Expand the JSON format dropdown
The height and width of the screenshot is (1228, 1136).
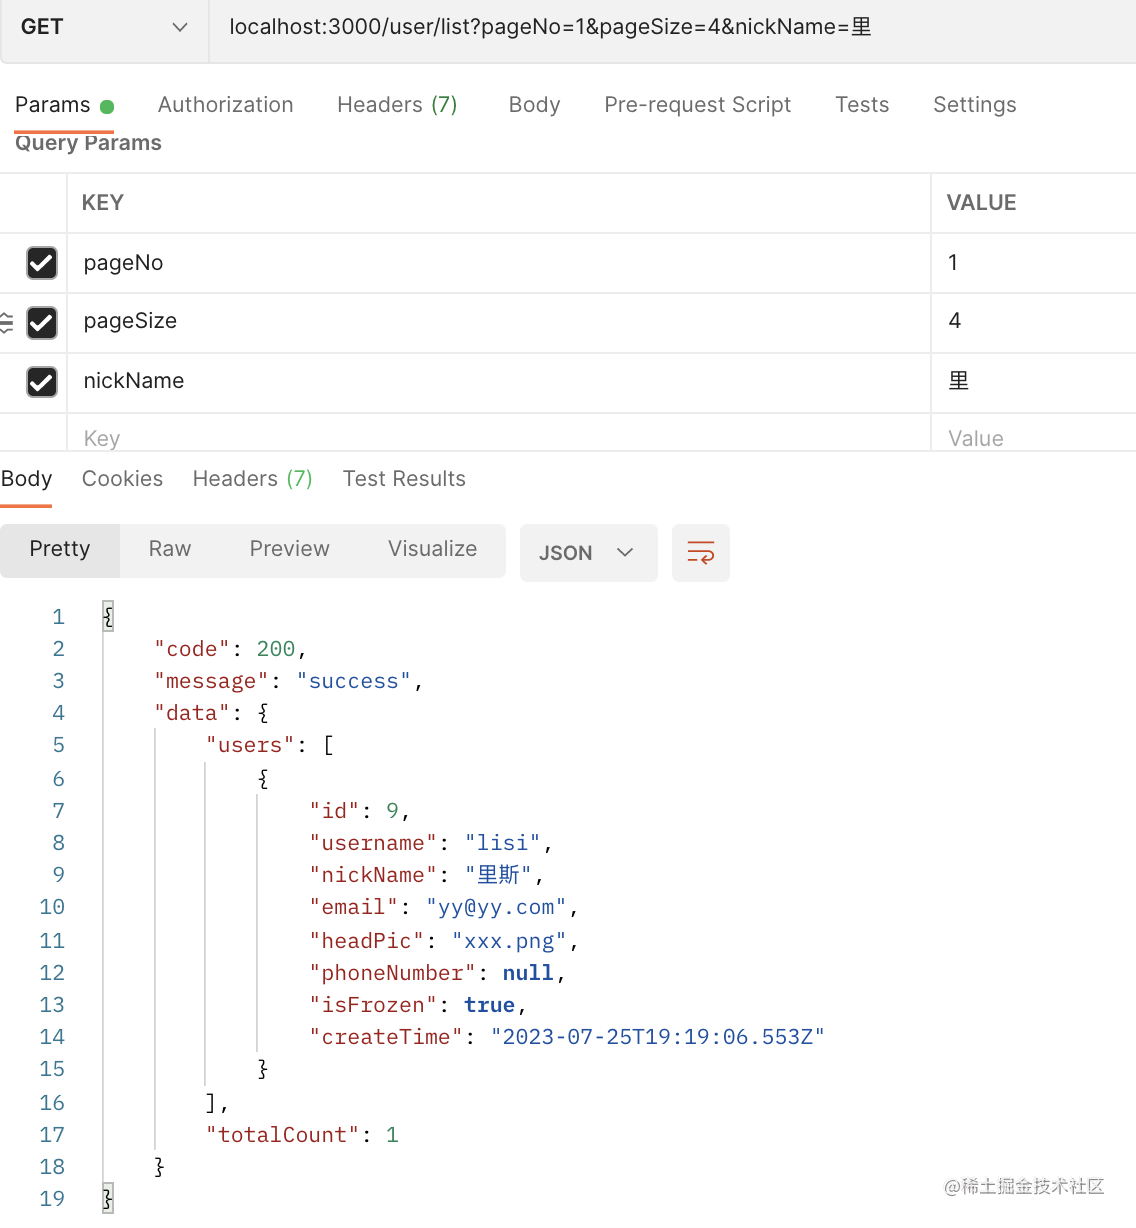click(x=588, y=553)
